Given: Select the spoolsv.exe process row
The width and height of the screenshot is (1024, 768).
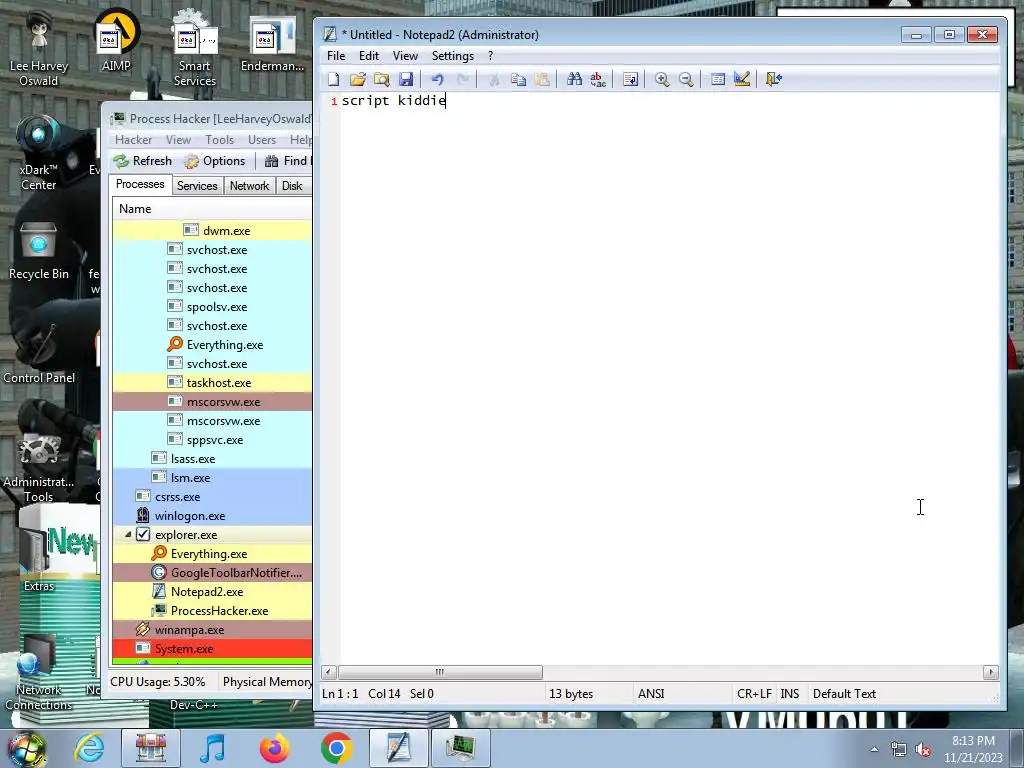Looking at the screenshot, I should [x=212, y=307].
